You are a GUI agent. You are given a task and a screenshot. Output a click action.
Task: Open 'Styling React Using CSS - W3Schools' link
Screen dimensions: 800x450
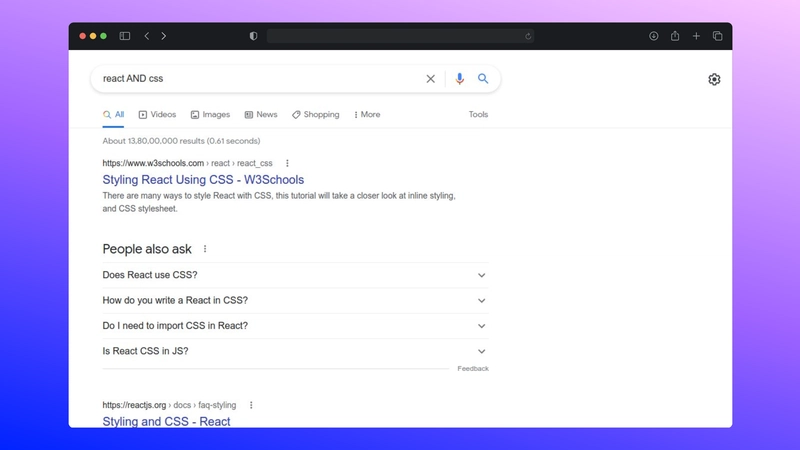203,180
